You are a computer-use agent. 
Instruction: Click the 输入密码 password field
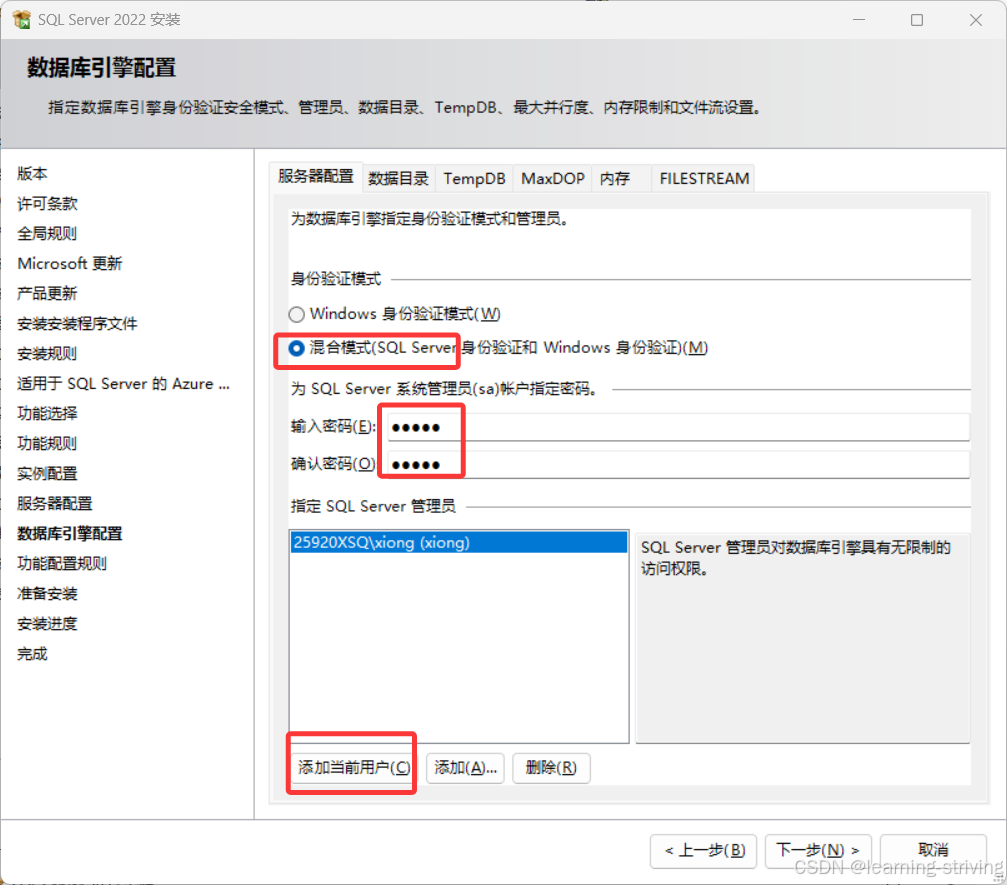point(678,427)
